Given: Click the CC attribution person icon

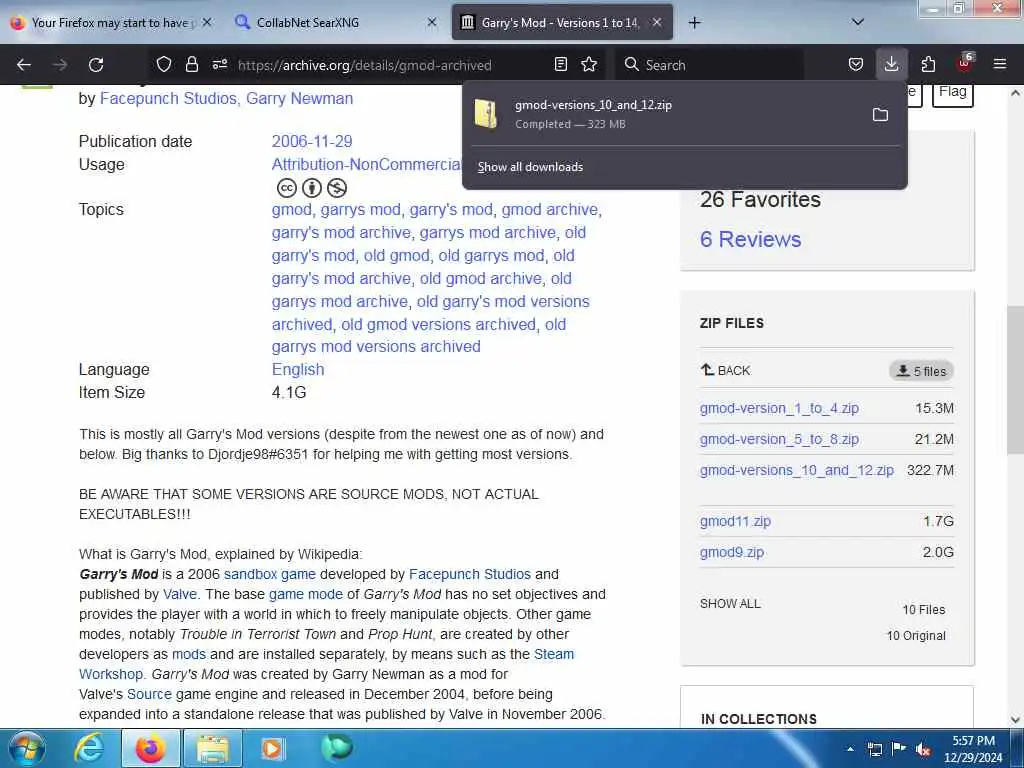Looking at the screenshot, I should (312, 188).
